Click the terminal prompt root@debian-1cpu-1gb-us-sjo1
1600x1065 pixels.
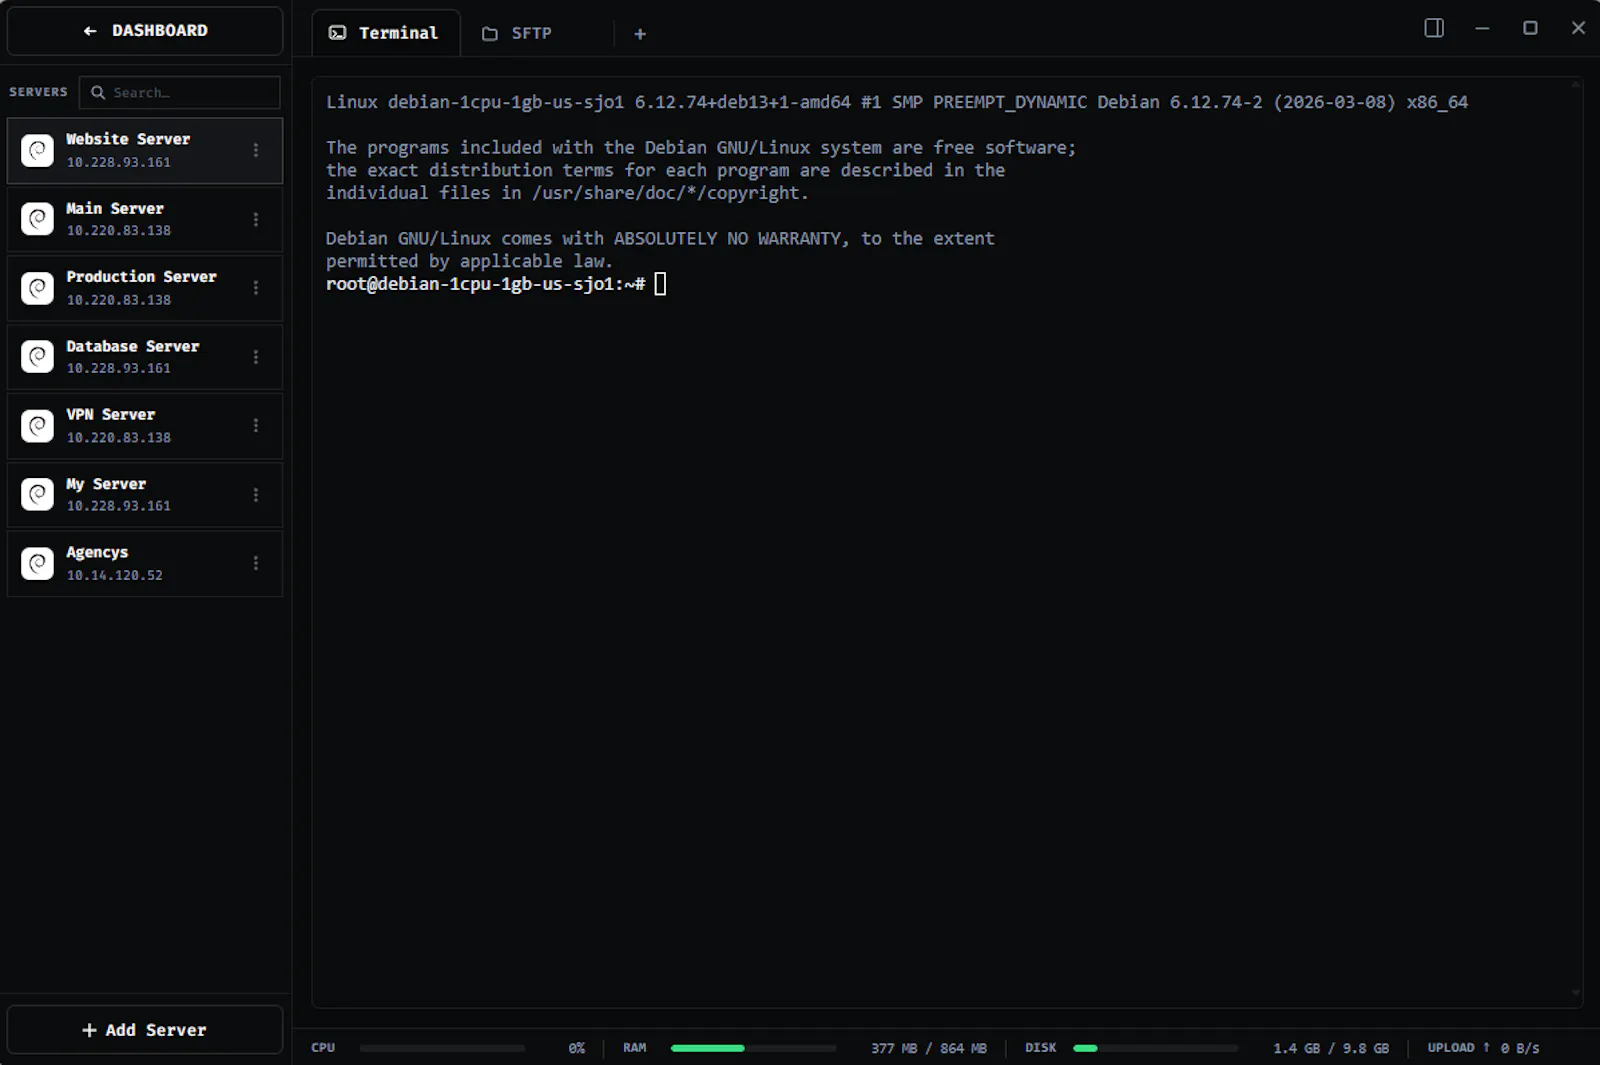[x=485, y=284]
